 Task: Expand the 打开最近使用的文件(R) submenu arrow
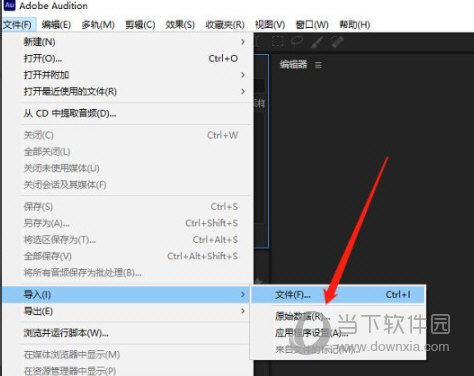click(x=243, y=91)
